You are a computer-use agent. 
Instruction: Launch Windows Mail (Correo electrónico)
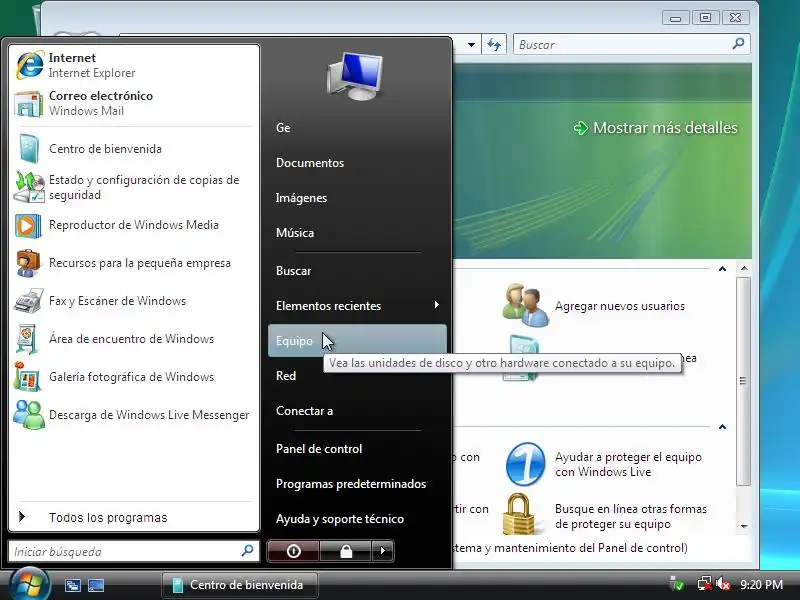134,103
